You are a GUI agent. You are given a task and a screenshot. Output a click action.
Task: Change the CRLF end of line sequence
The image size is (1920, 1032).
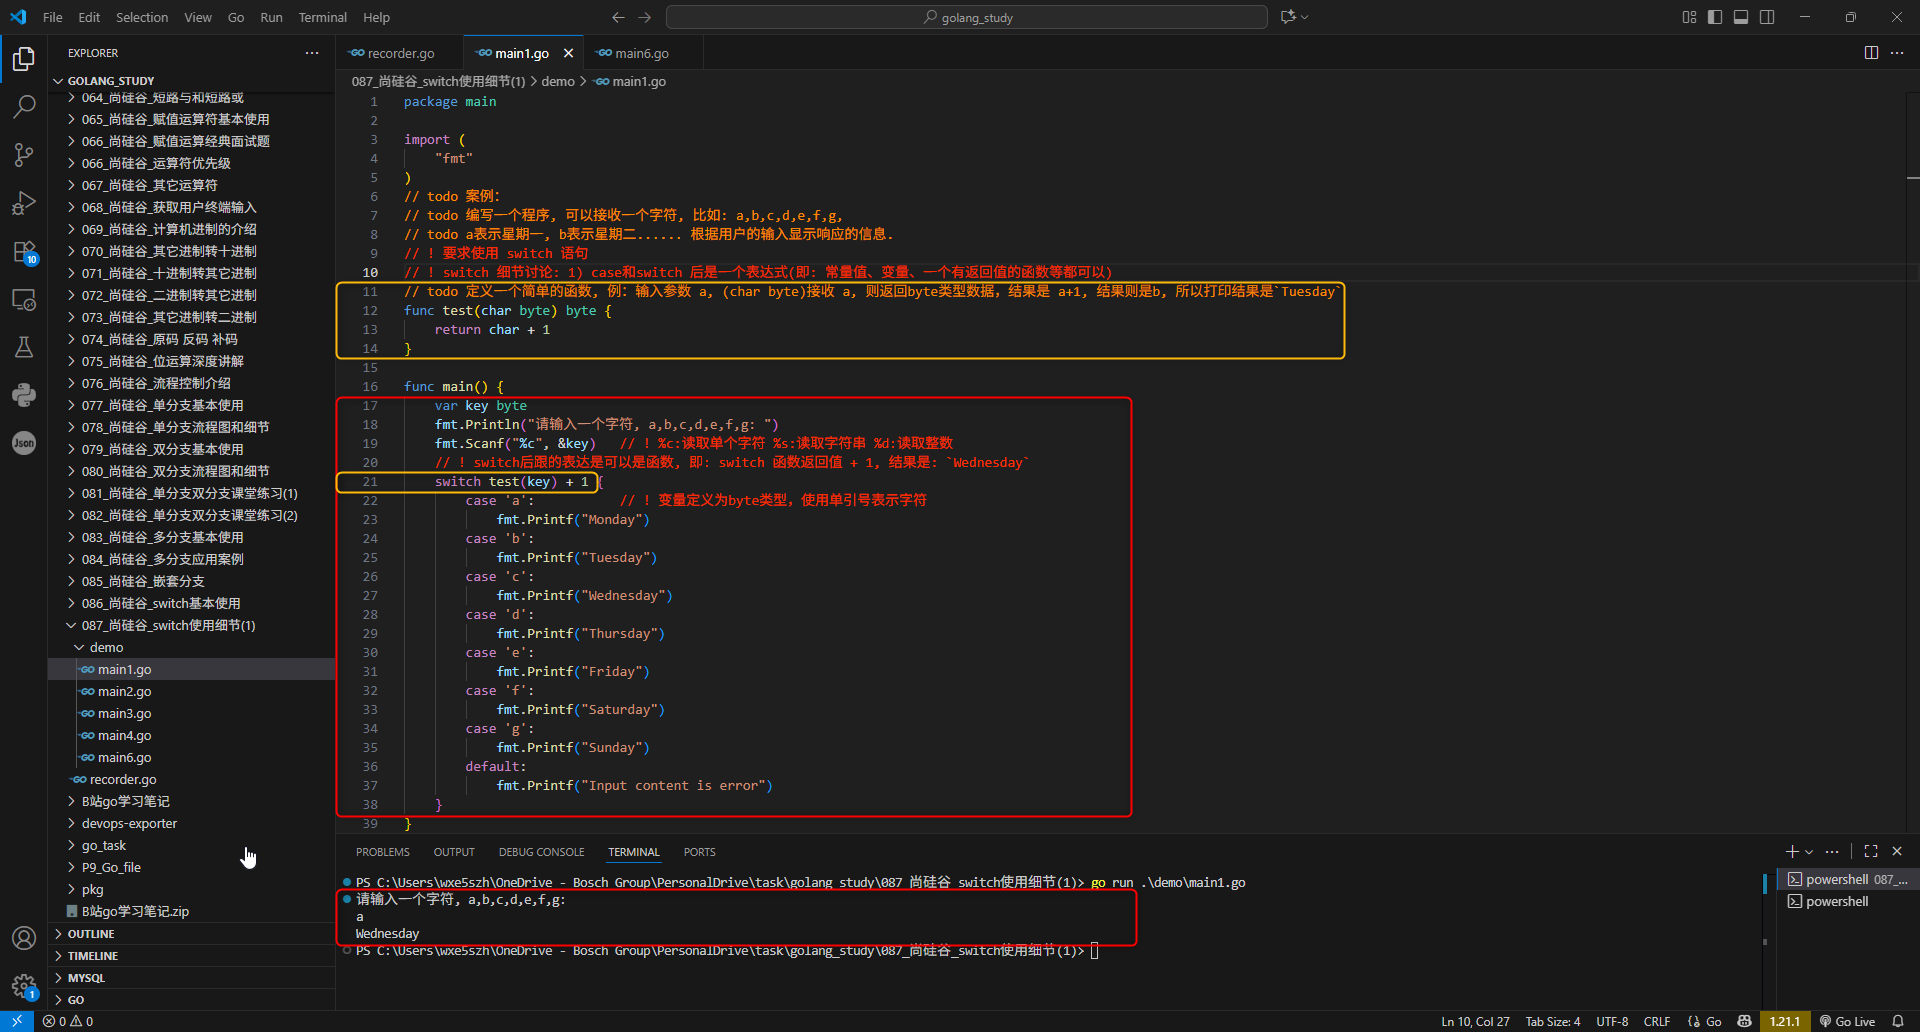1657,1022
